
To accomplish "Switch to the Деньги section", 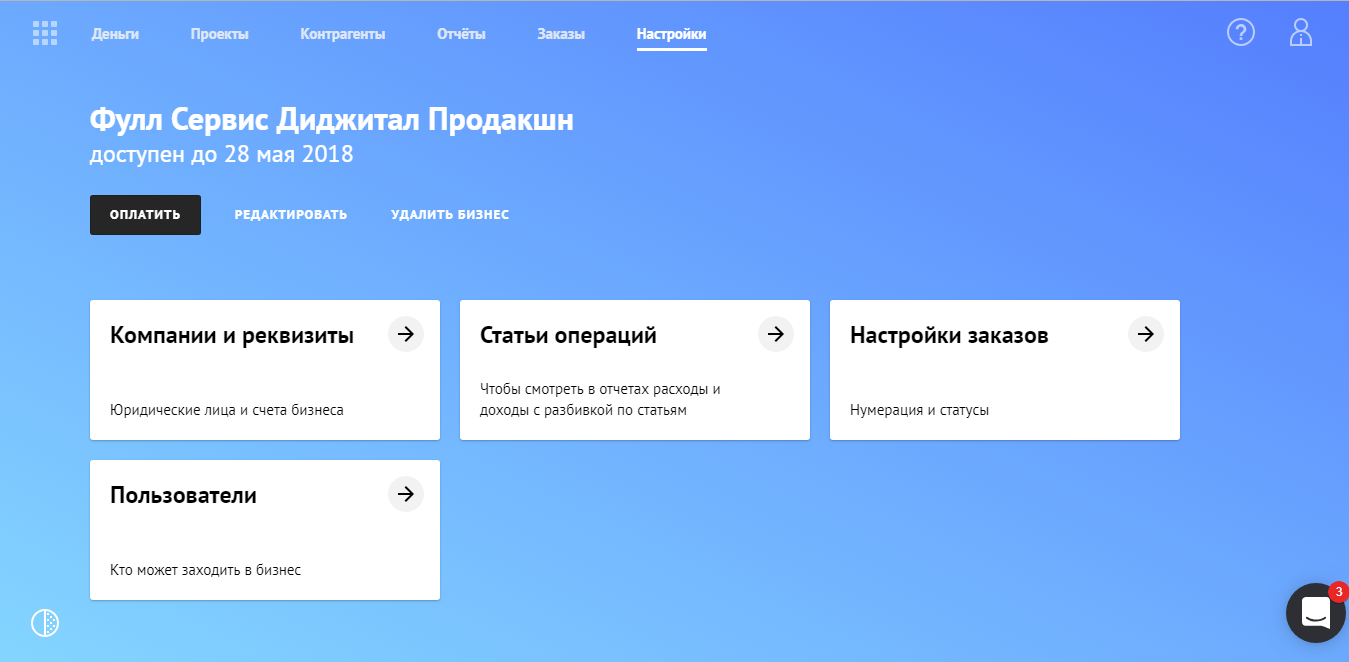I will [116, 32].
